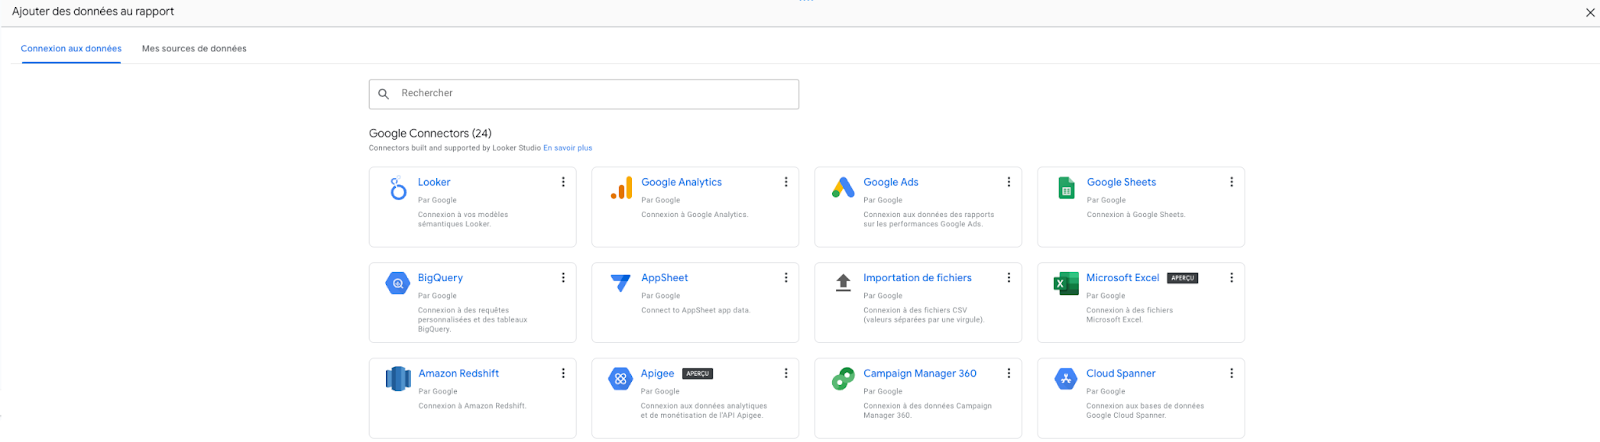Click the BigQuery connection description text
Image resolution: width=1600 pixels, height=442 pixels.
tap(472, 320)
